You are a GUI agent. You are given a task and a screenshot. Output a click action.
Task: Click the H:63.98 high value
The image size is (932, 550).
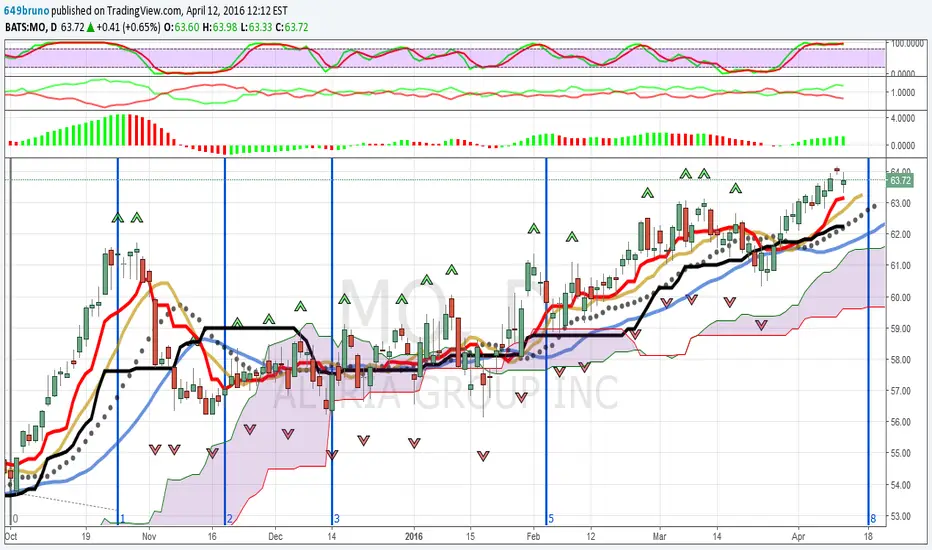click(x=219, y=27)
